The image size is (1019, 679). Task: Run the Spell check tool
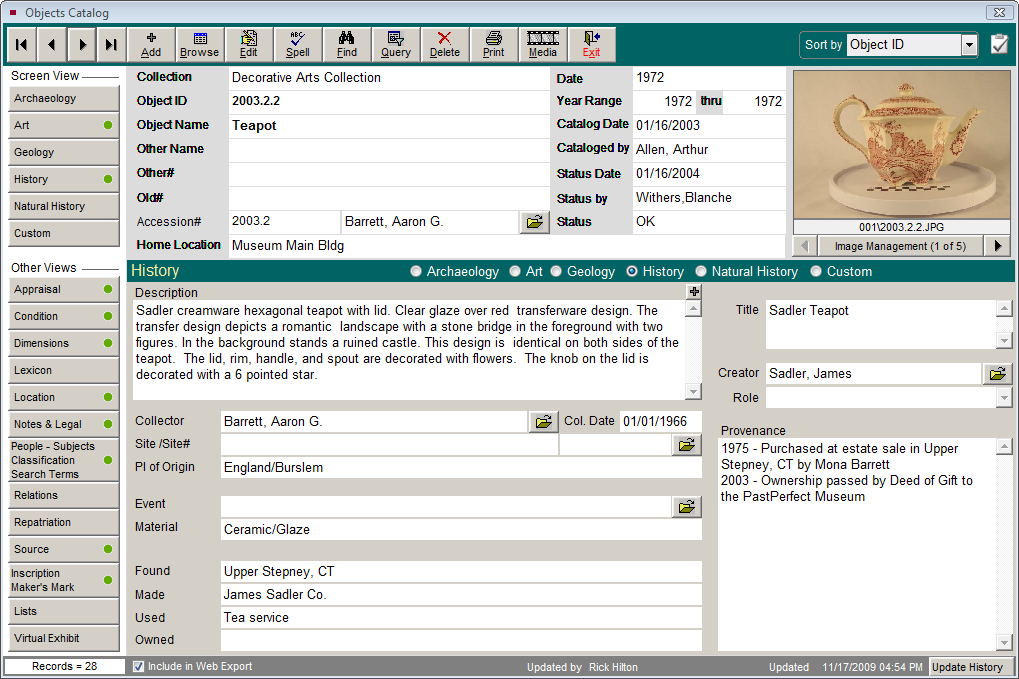pos(297,44)
